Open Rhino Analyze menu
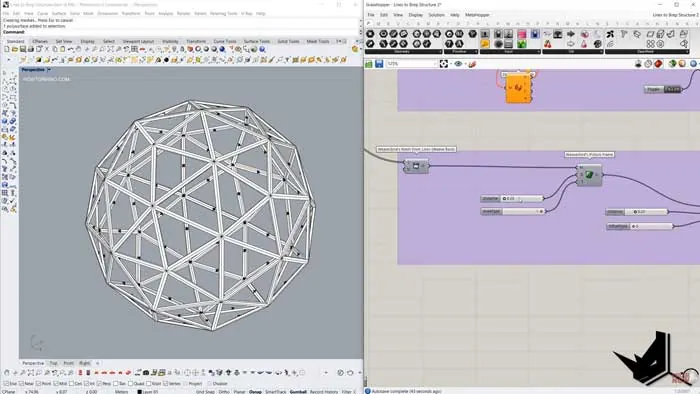Image resolution: width=700 pixels, height=394 pixels. point(166,14)
